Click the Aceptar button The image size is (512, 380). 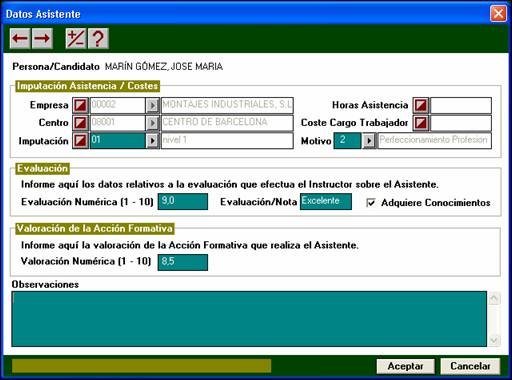pos(405,366)
